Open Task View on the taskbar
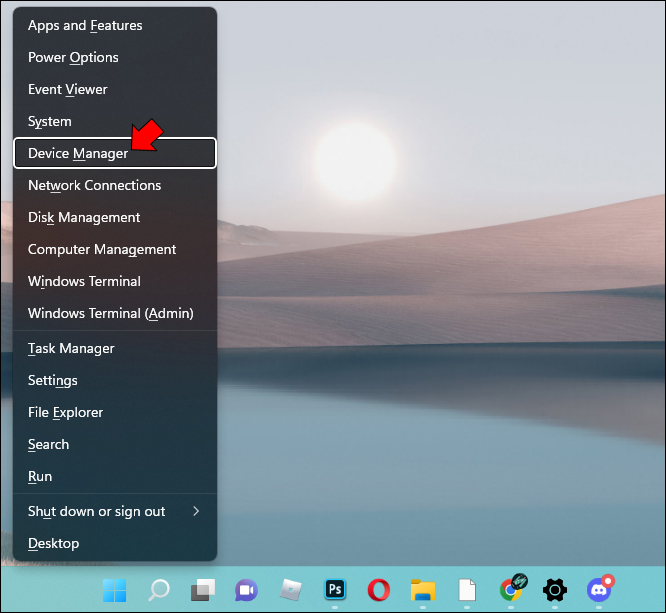This screenshot has height=613, width=666. 203,590
